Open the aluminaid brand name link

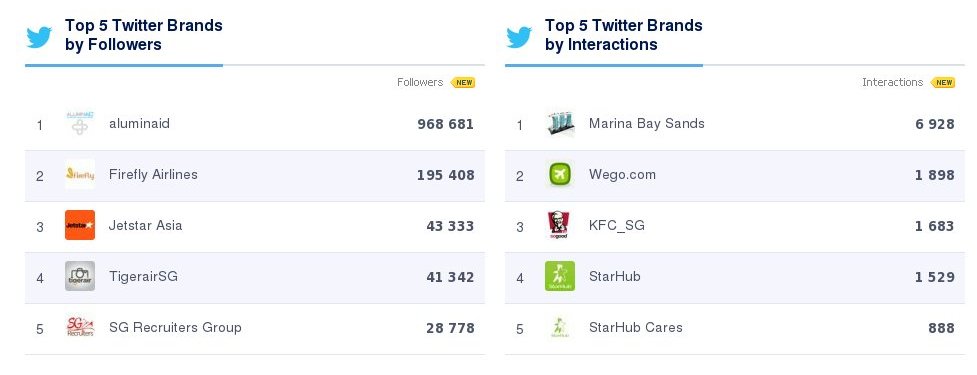point(139,123)
